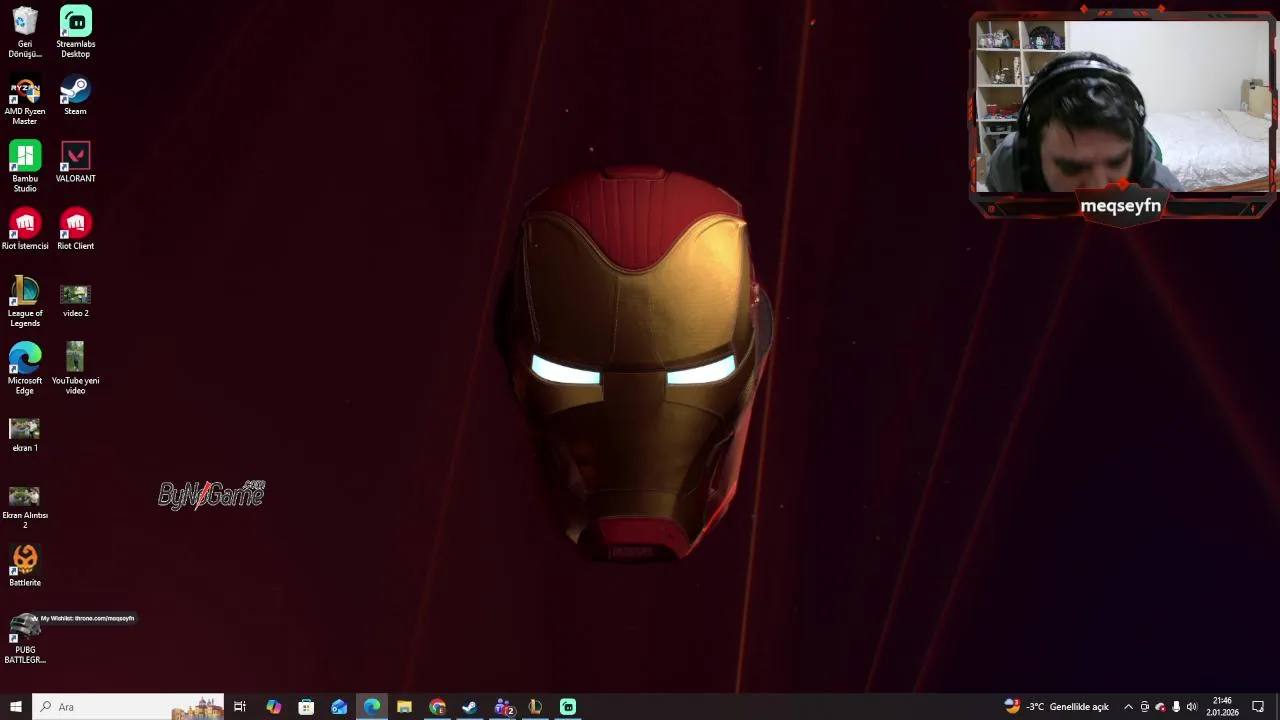The image size is (1280, 720).
Task: Switch to Streamlabs in the taskbar
Action: (568, 707)
